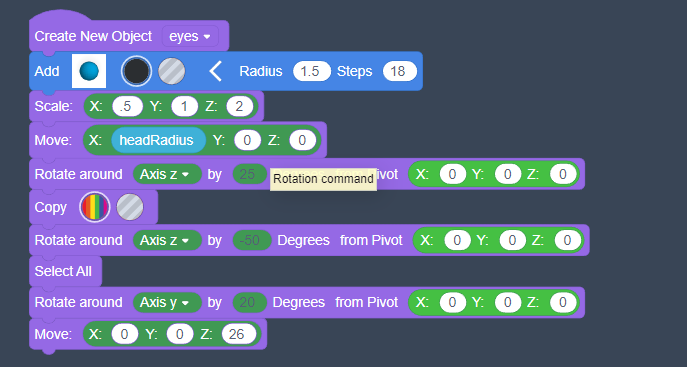Click the Radius field showing 1.5
Image resolution: width=687 pixels, height=367 pixels.
[x=311, y=71]
